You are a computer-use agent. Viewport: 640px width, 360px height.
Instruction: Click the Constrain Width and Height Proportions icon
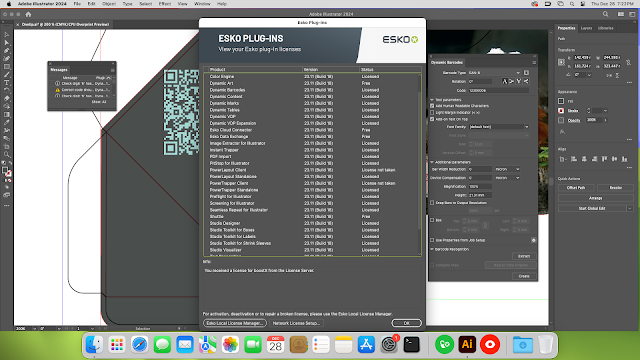[x=628, y=62]
